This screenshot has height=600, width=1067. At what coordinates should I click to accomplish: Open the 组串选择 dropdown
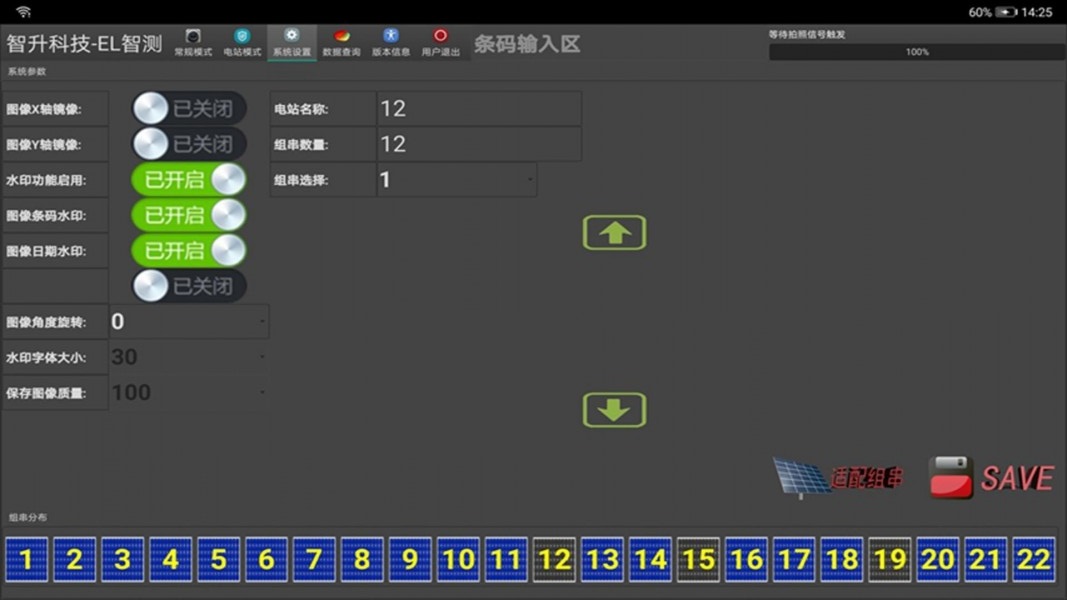click(x=457, y=180)
